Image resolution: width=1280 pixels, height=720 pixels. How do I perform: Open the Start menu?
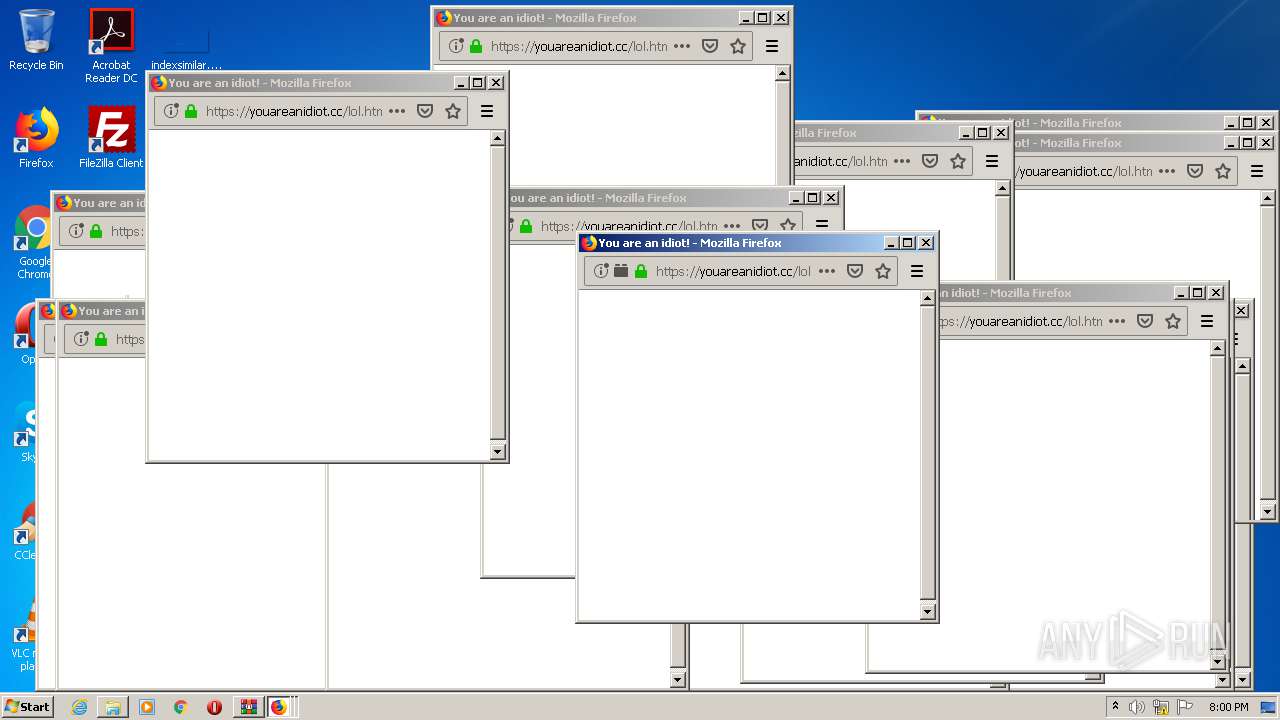point(27,706)
